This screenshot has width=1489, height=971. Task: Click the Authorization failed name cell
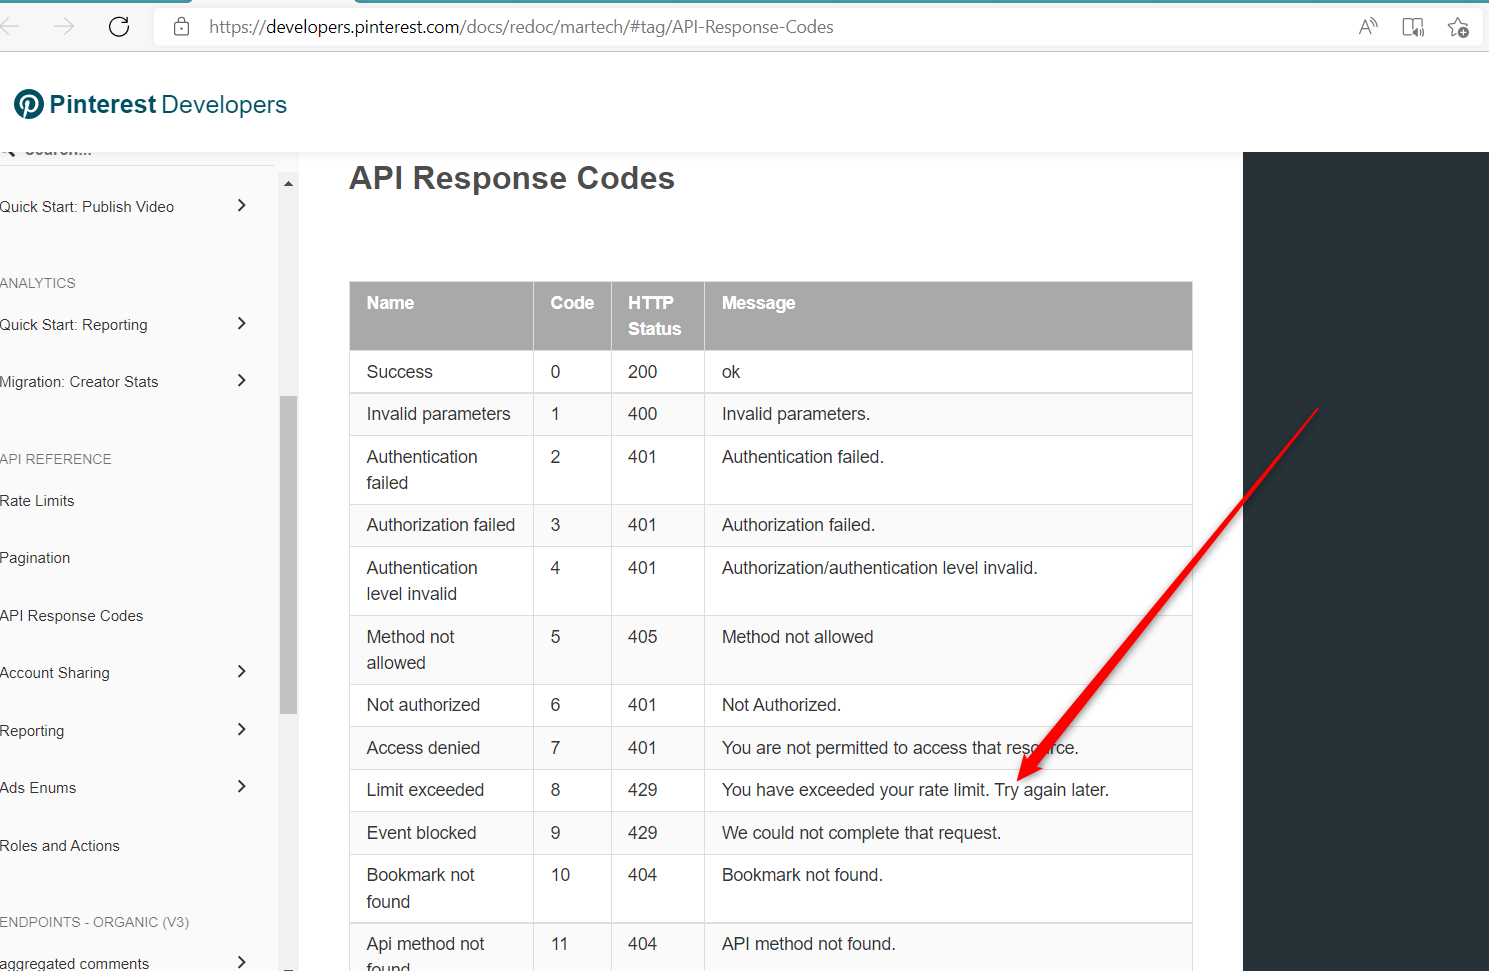tap(440, 525)
